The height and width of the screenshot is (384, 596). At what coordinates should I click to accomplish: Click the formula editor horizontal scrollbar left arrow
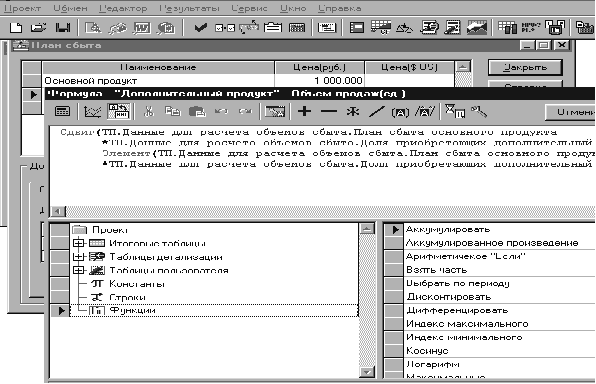[x=58, y=211]
